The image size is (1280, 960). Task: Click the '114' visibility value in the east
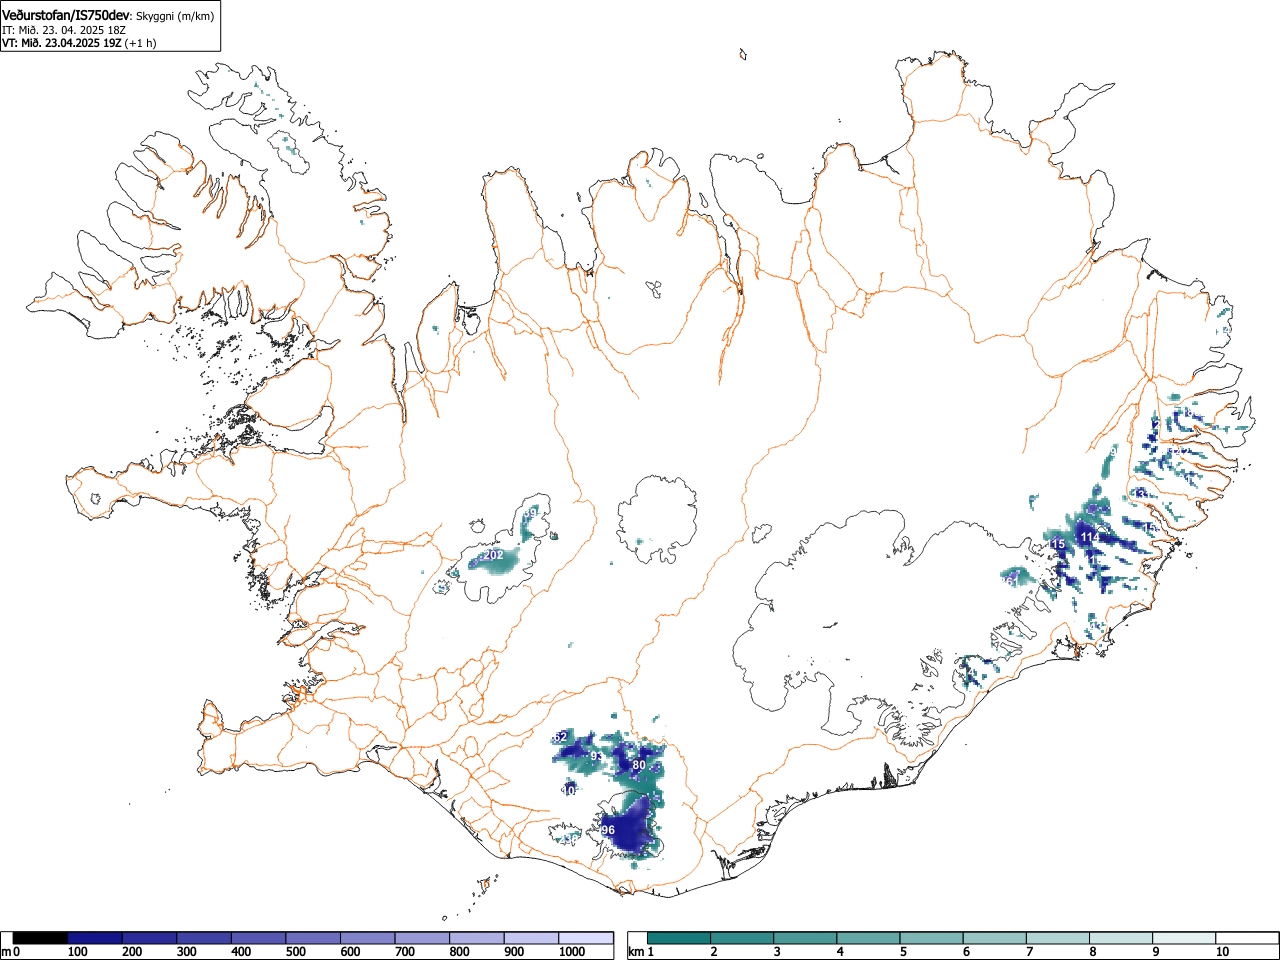click(x=1090, y=537)
